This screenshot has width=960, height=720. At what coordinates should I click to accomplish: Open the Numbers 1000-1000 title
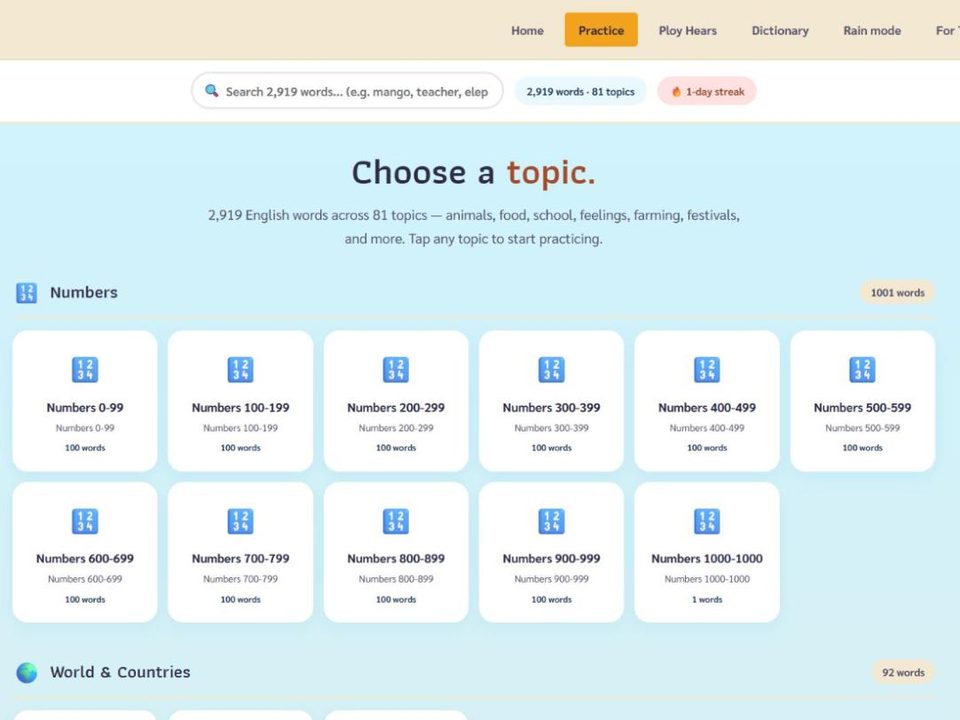coord(707,559)
